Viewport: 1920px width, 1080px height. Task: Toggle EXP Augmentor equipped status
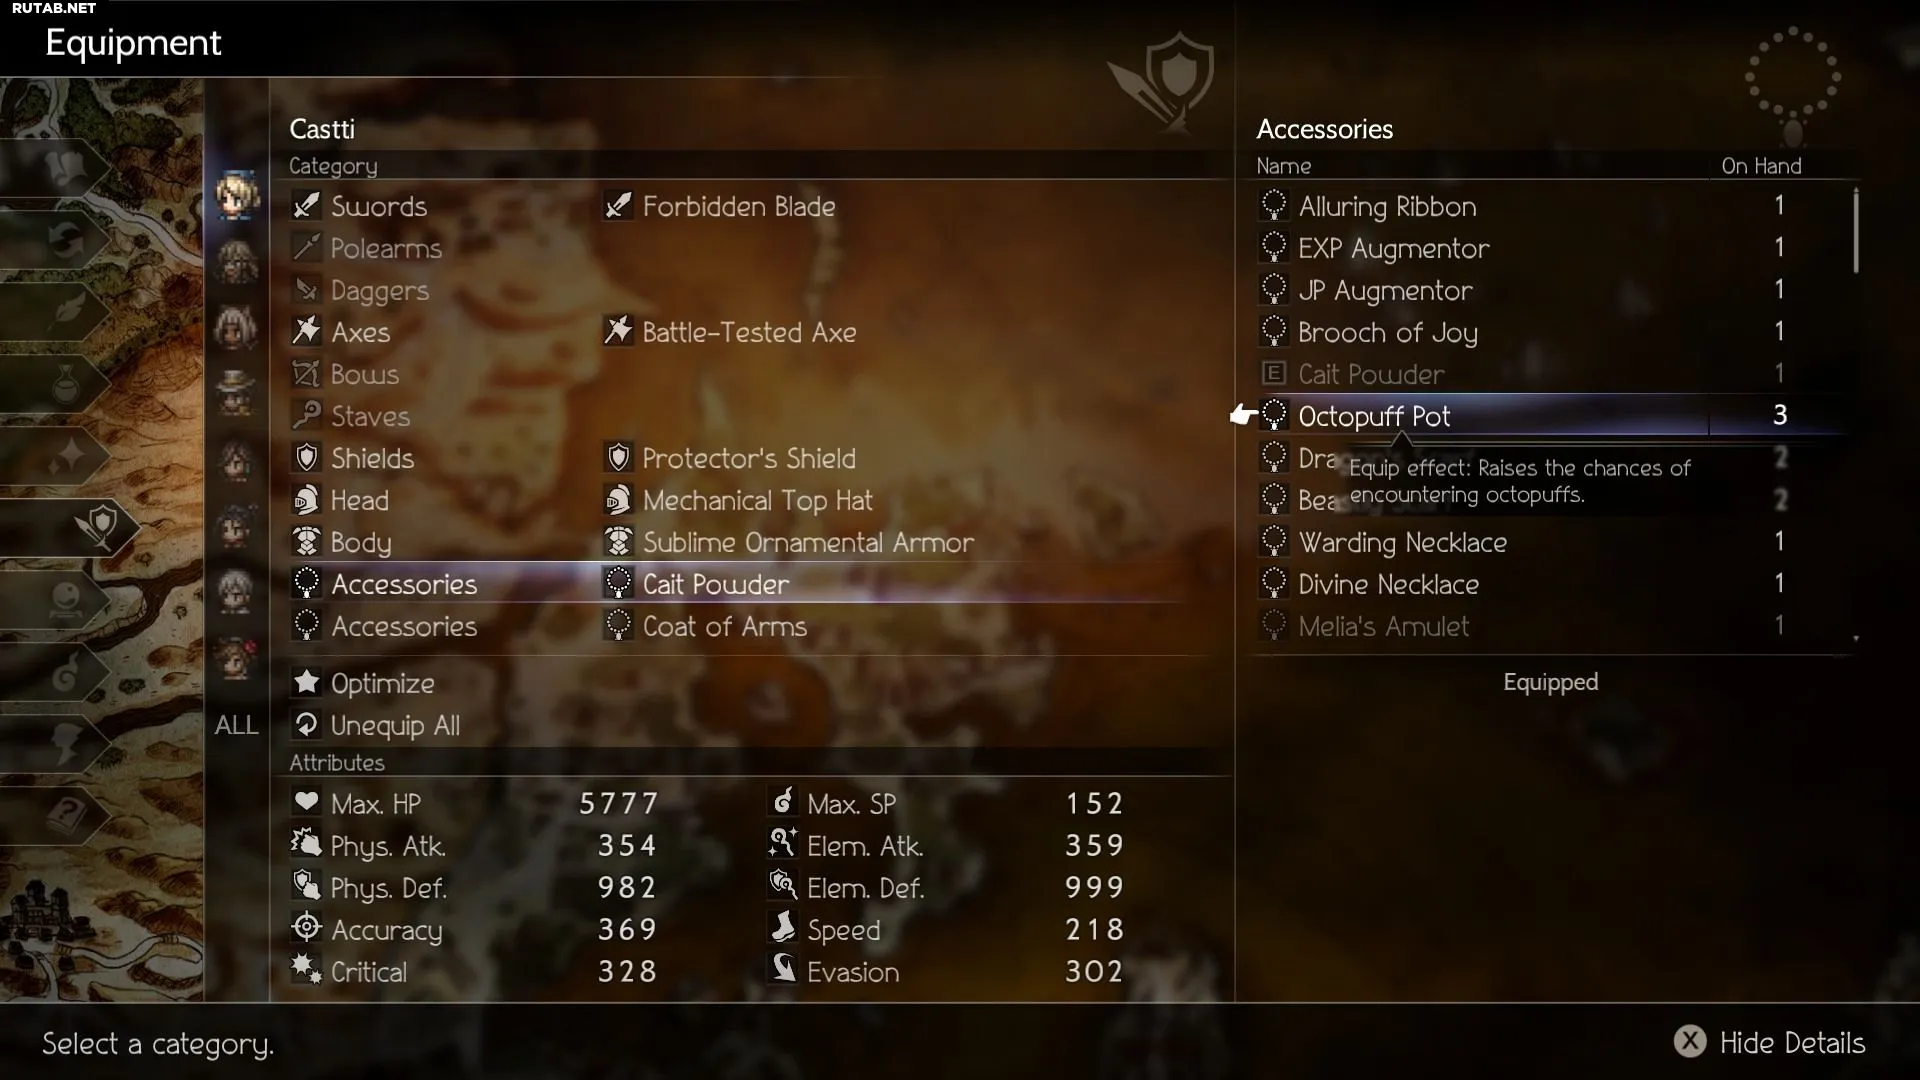coord(1394,248)
